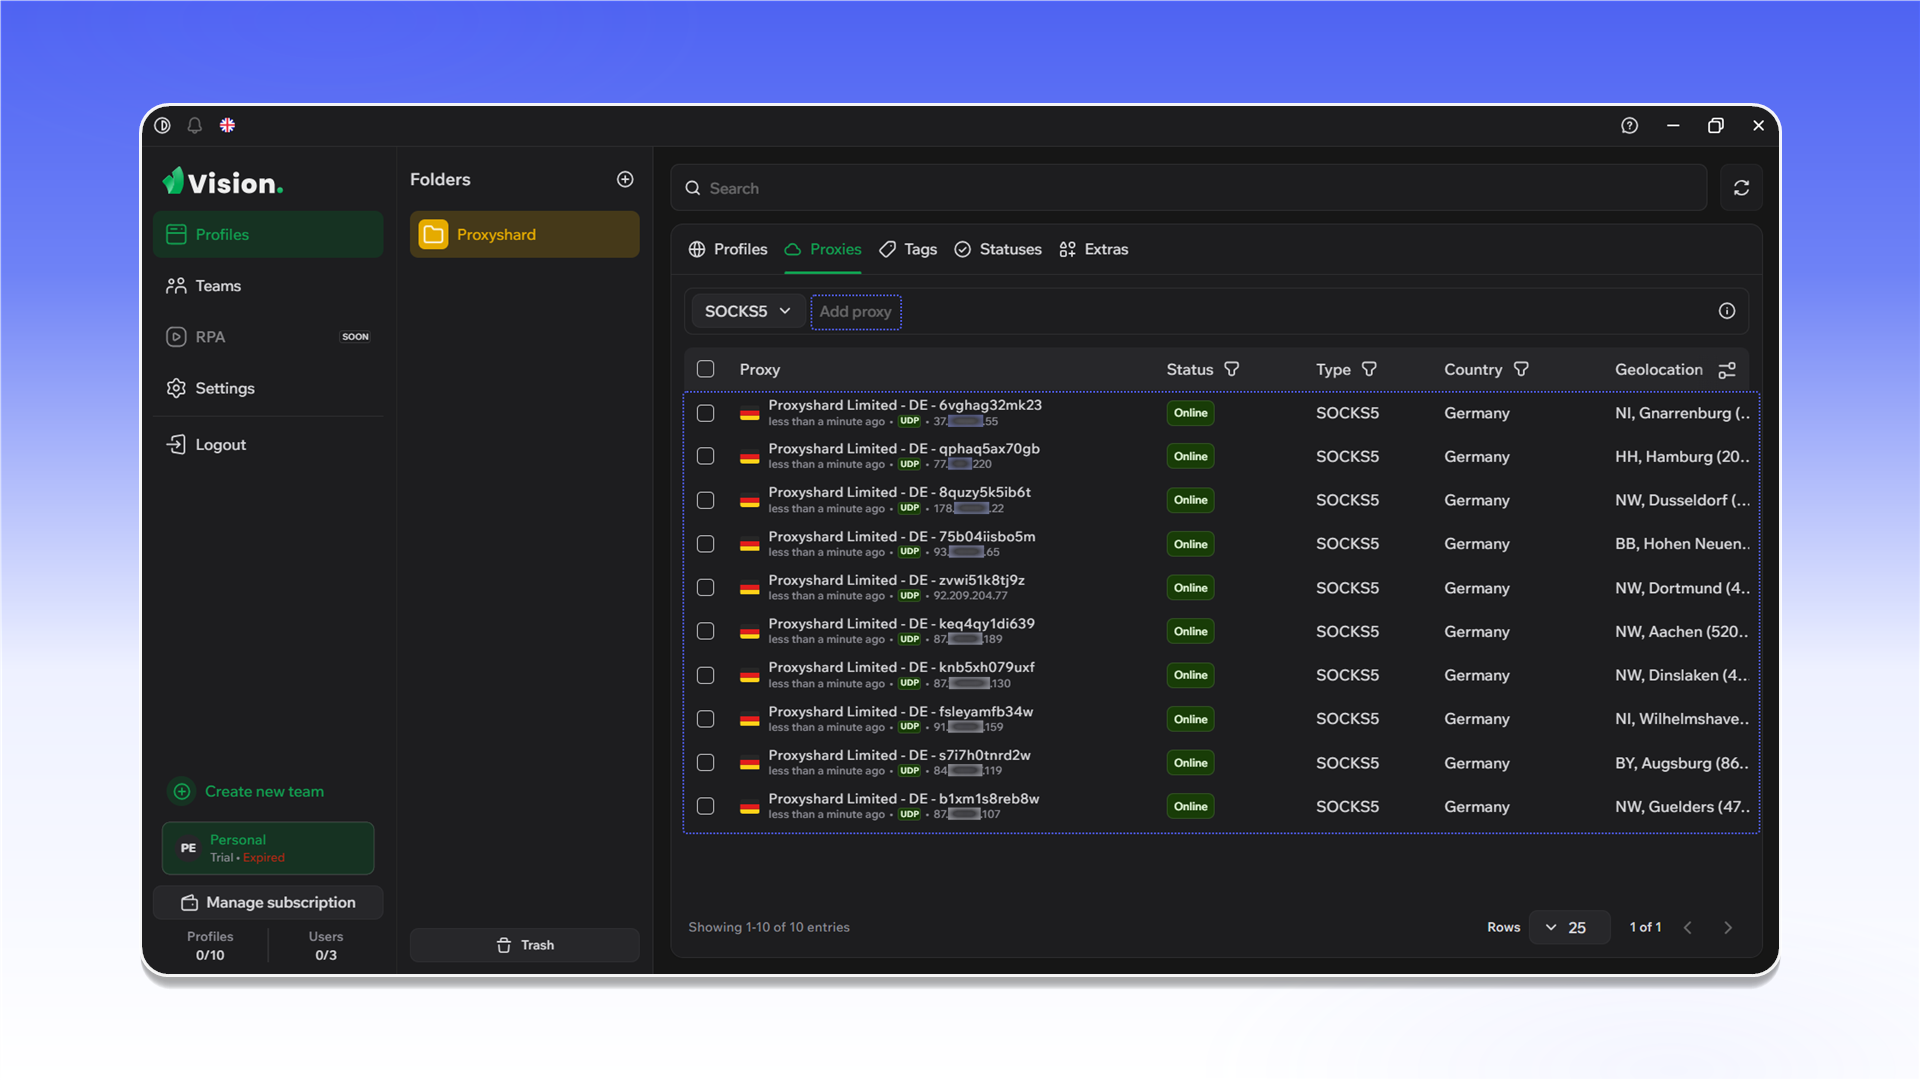
Task: Open the Trash folder button
Action: pyautogui.click(x=524, y=945)
